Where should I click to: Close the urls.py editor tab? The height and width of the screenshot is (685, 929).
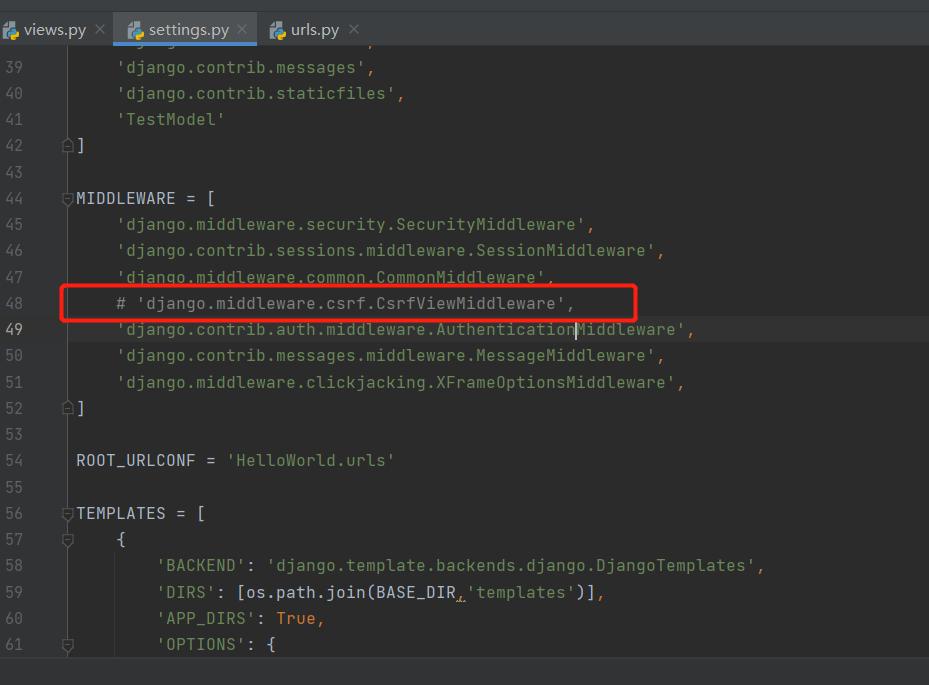354,29
